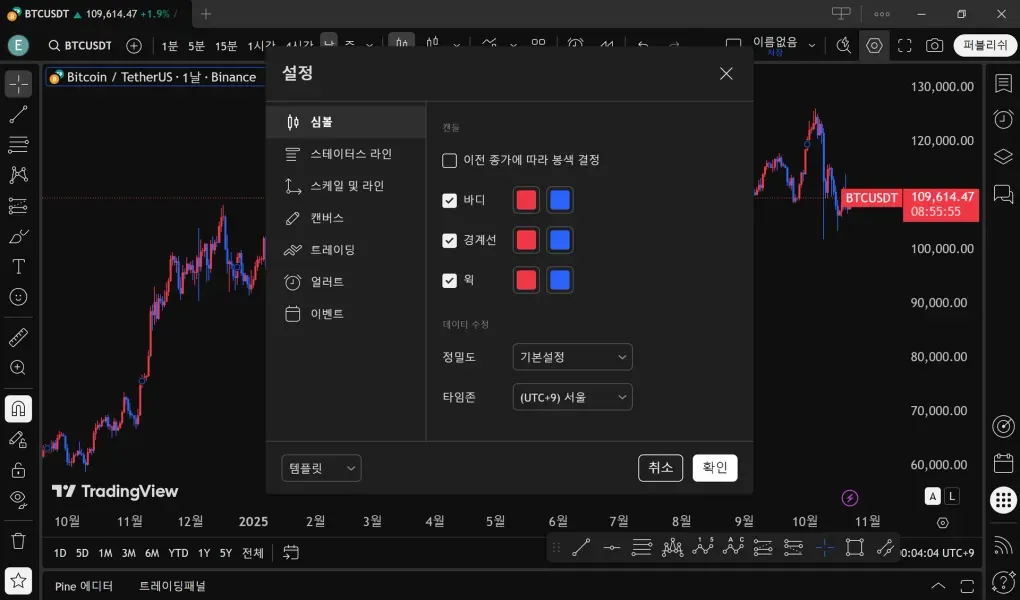
Task: Open the economic calendar panel
Action: (x=1003, y=462)
